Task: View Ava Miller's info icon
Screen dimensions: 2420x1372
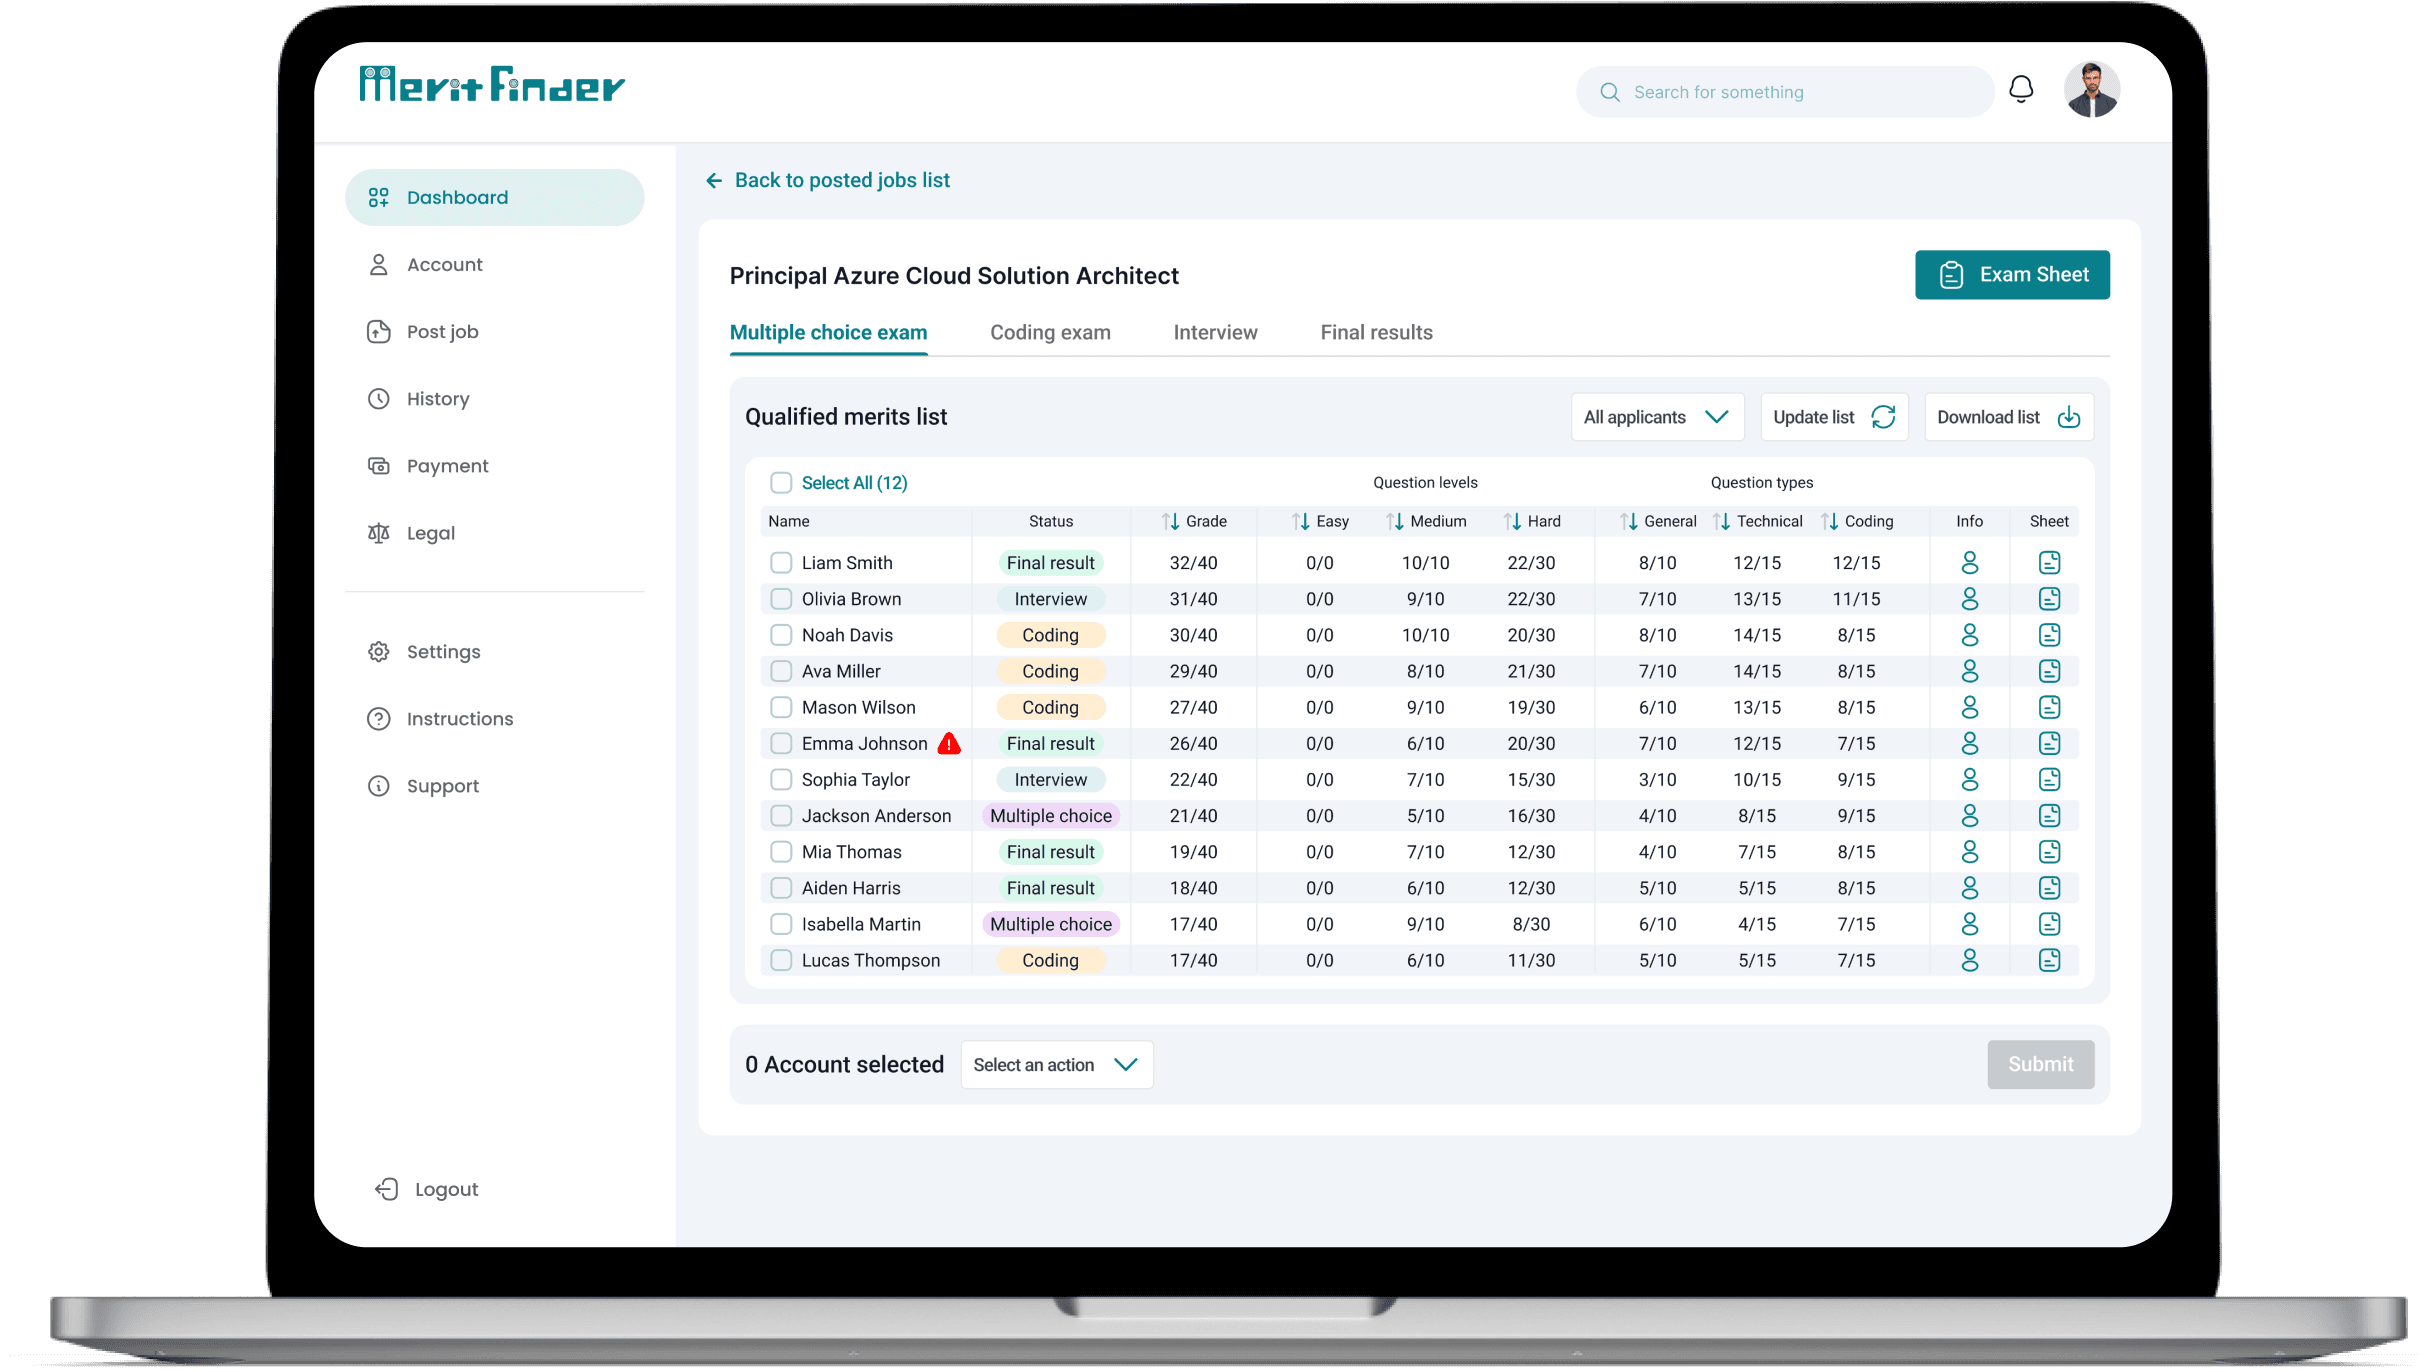Action: click(1969, 671)
